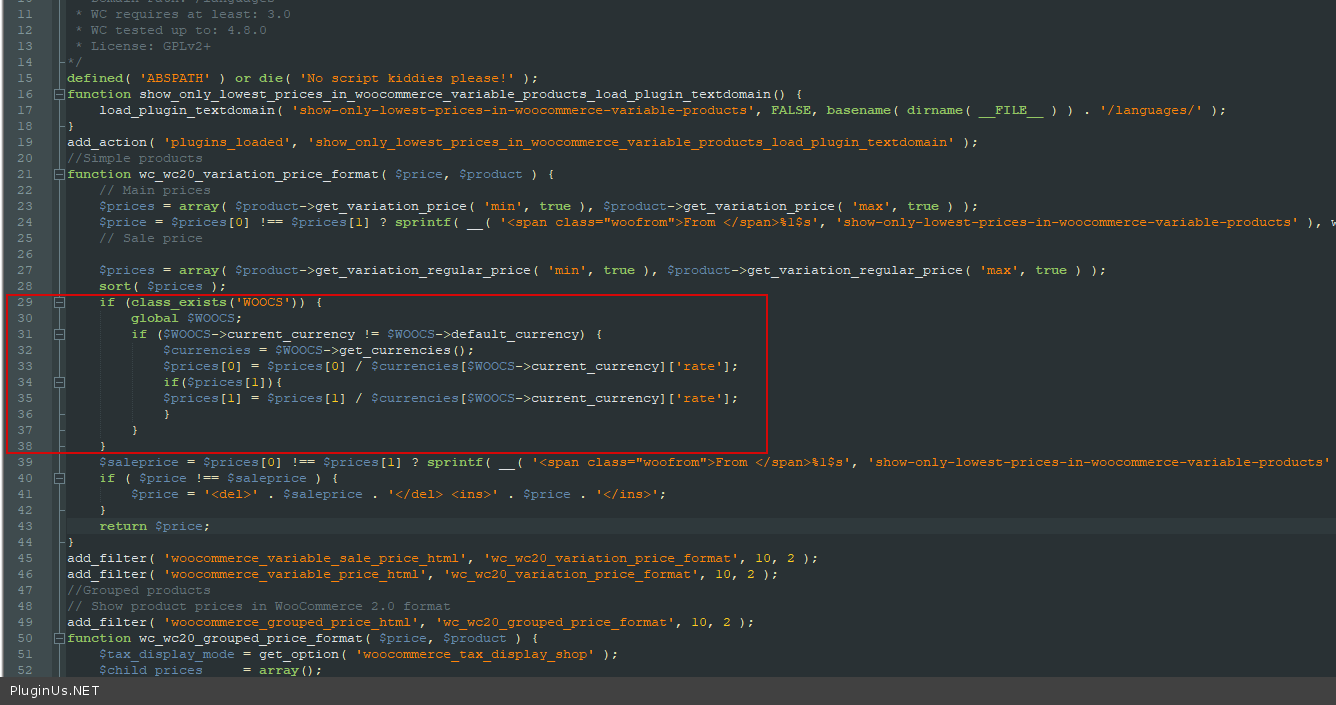
Task: Click 'plugins_loaded' string in add_action call
Action: 226,142
